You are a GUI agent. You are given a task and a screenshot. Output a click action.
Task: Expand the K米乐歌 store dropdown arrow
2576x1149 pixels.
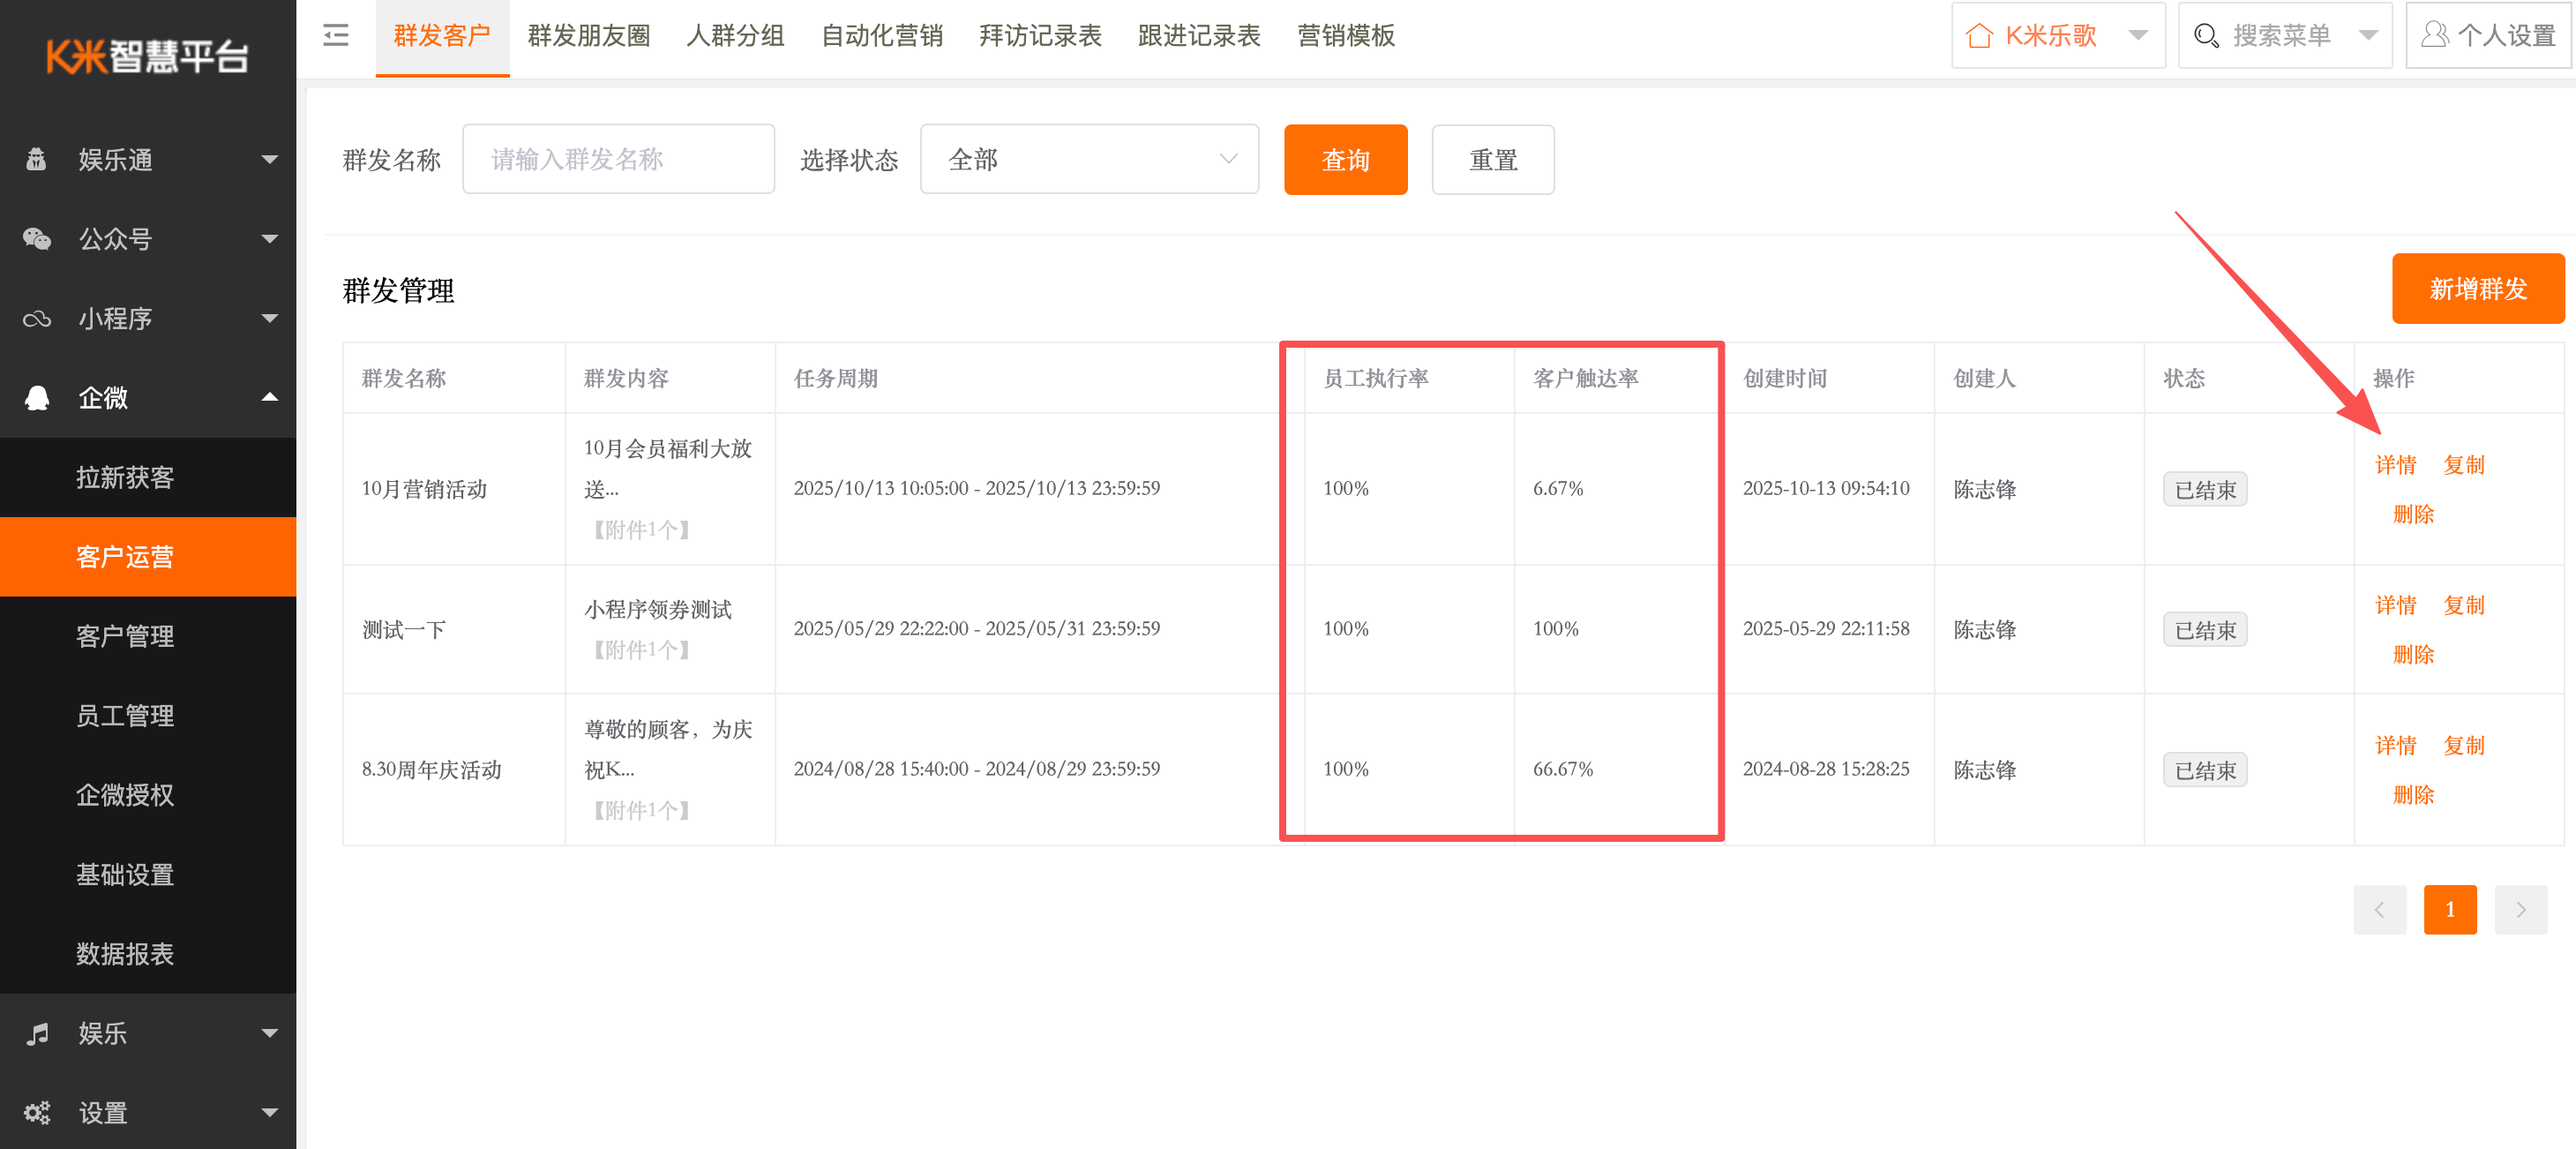[x=2138, y=36]
